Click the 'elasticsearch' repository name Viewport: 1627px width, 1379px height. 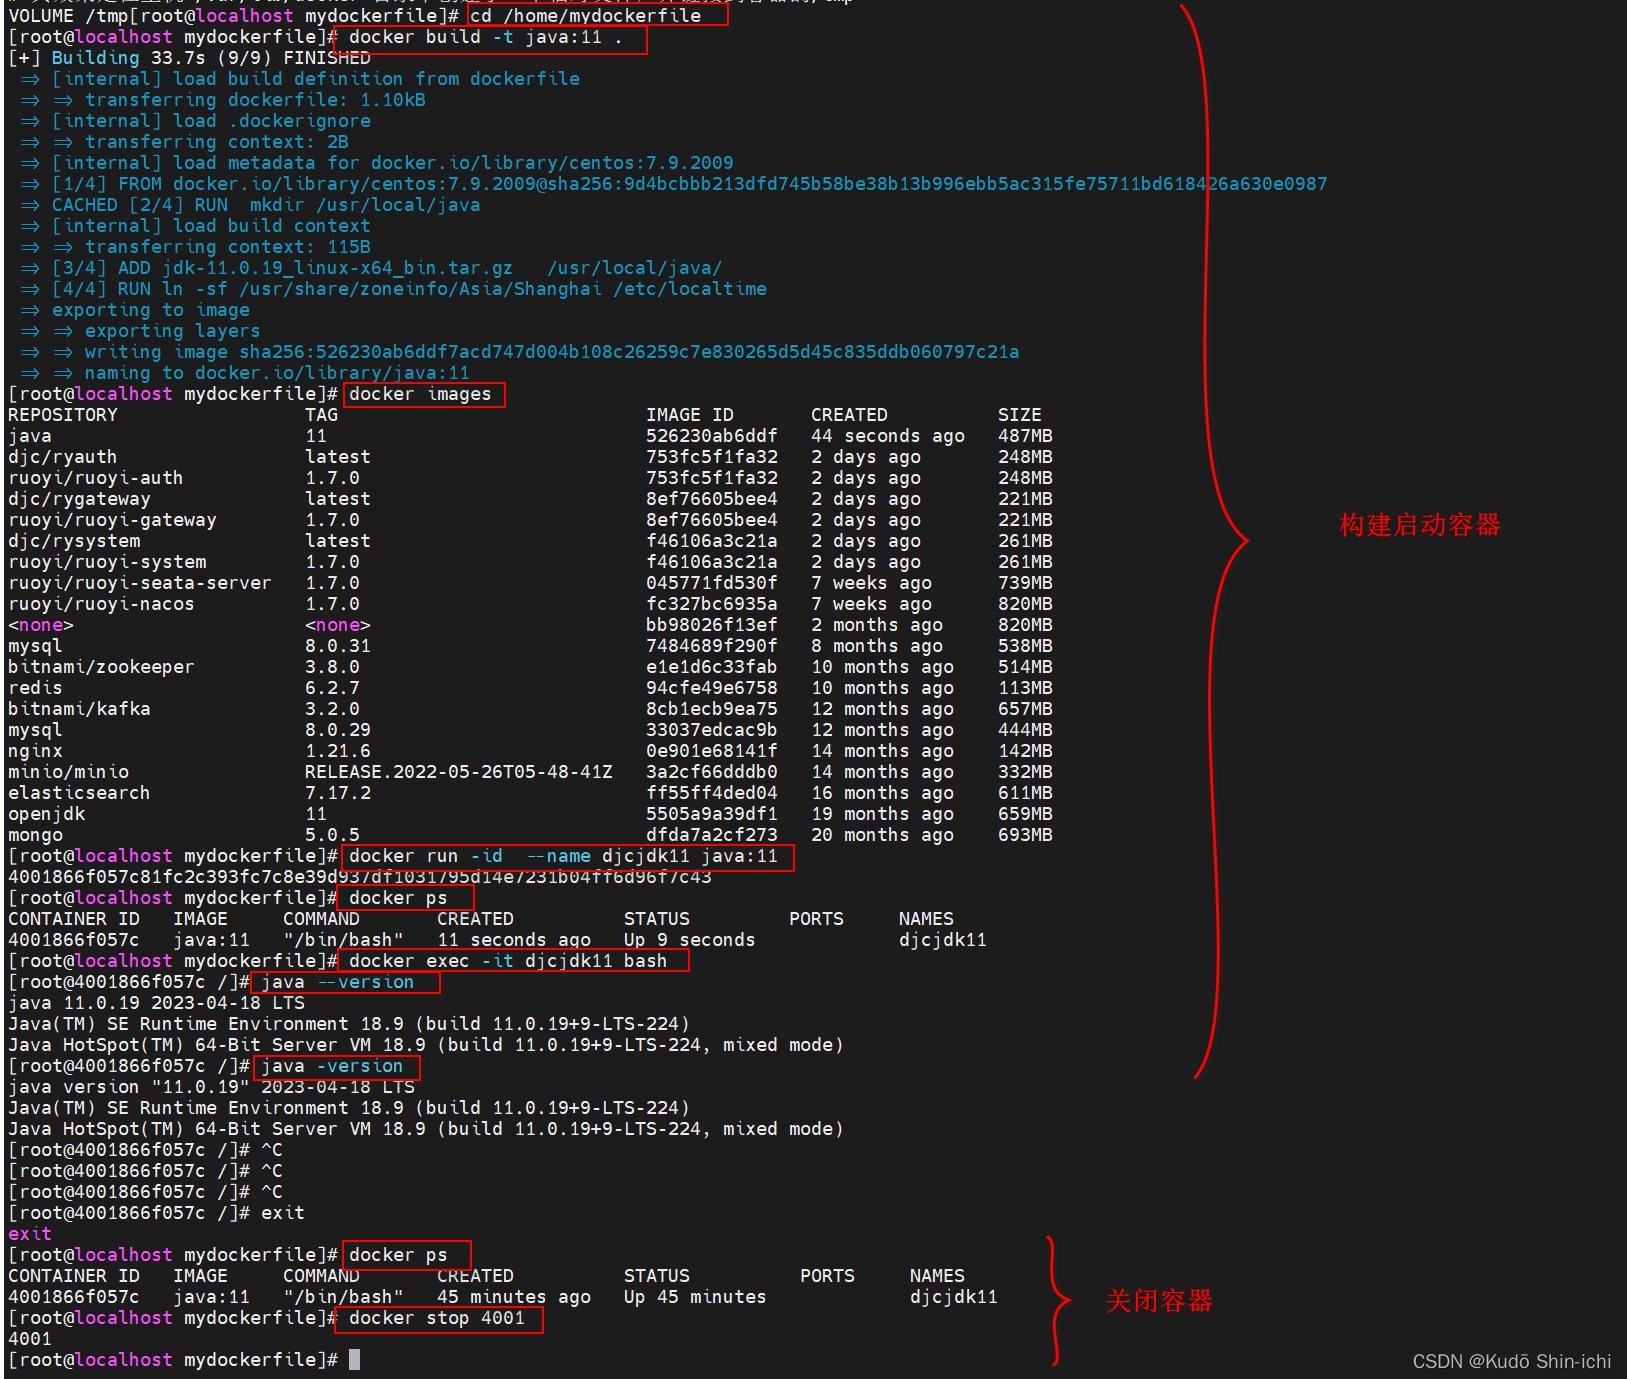coord(79,793)
